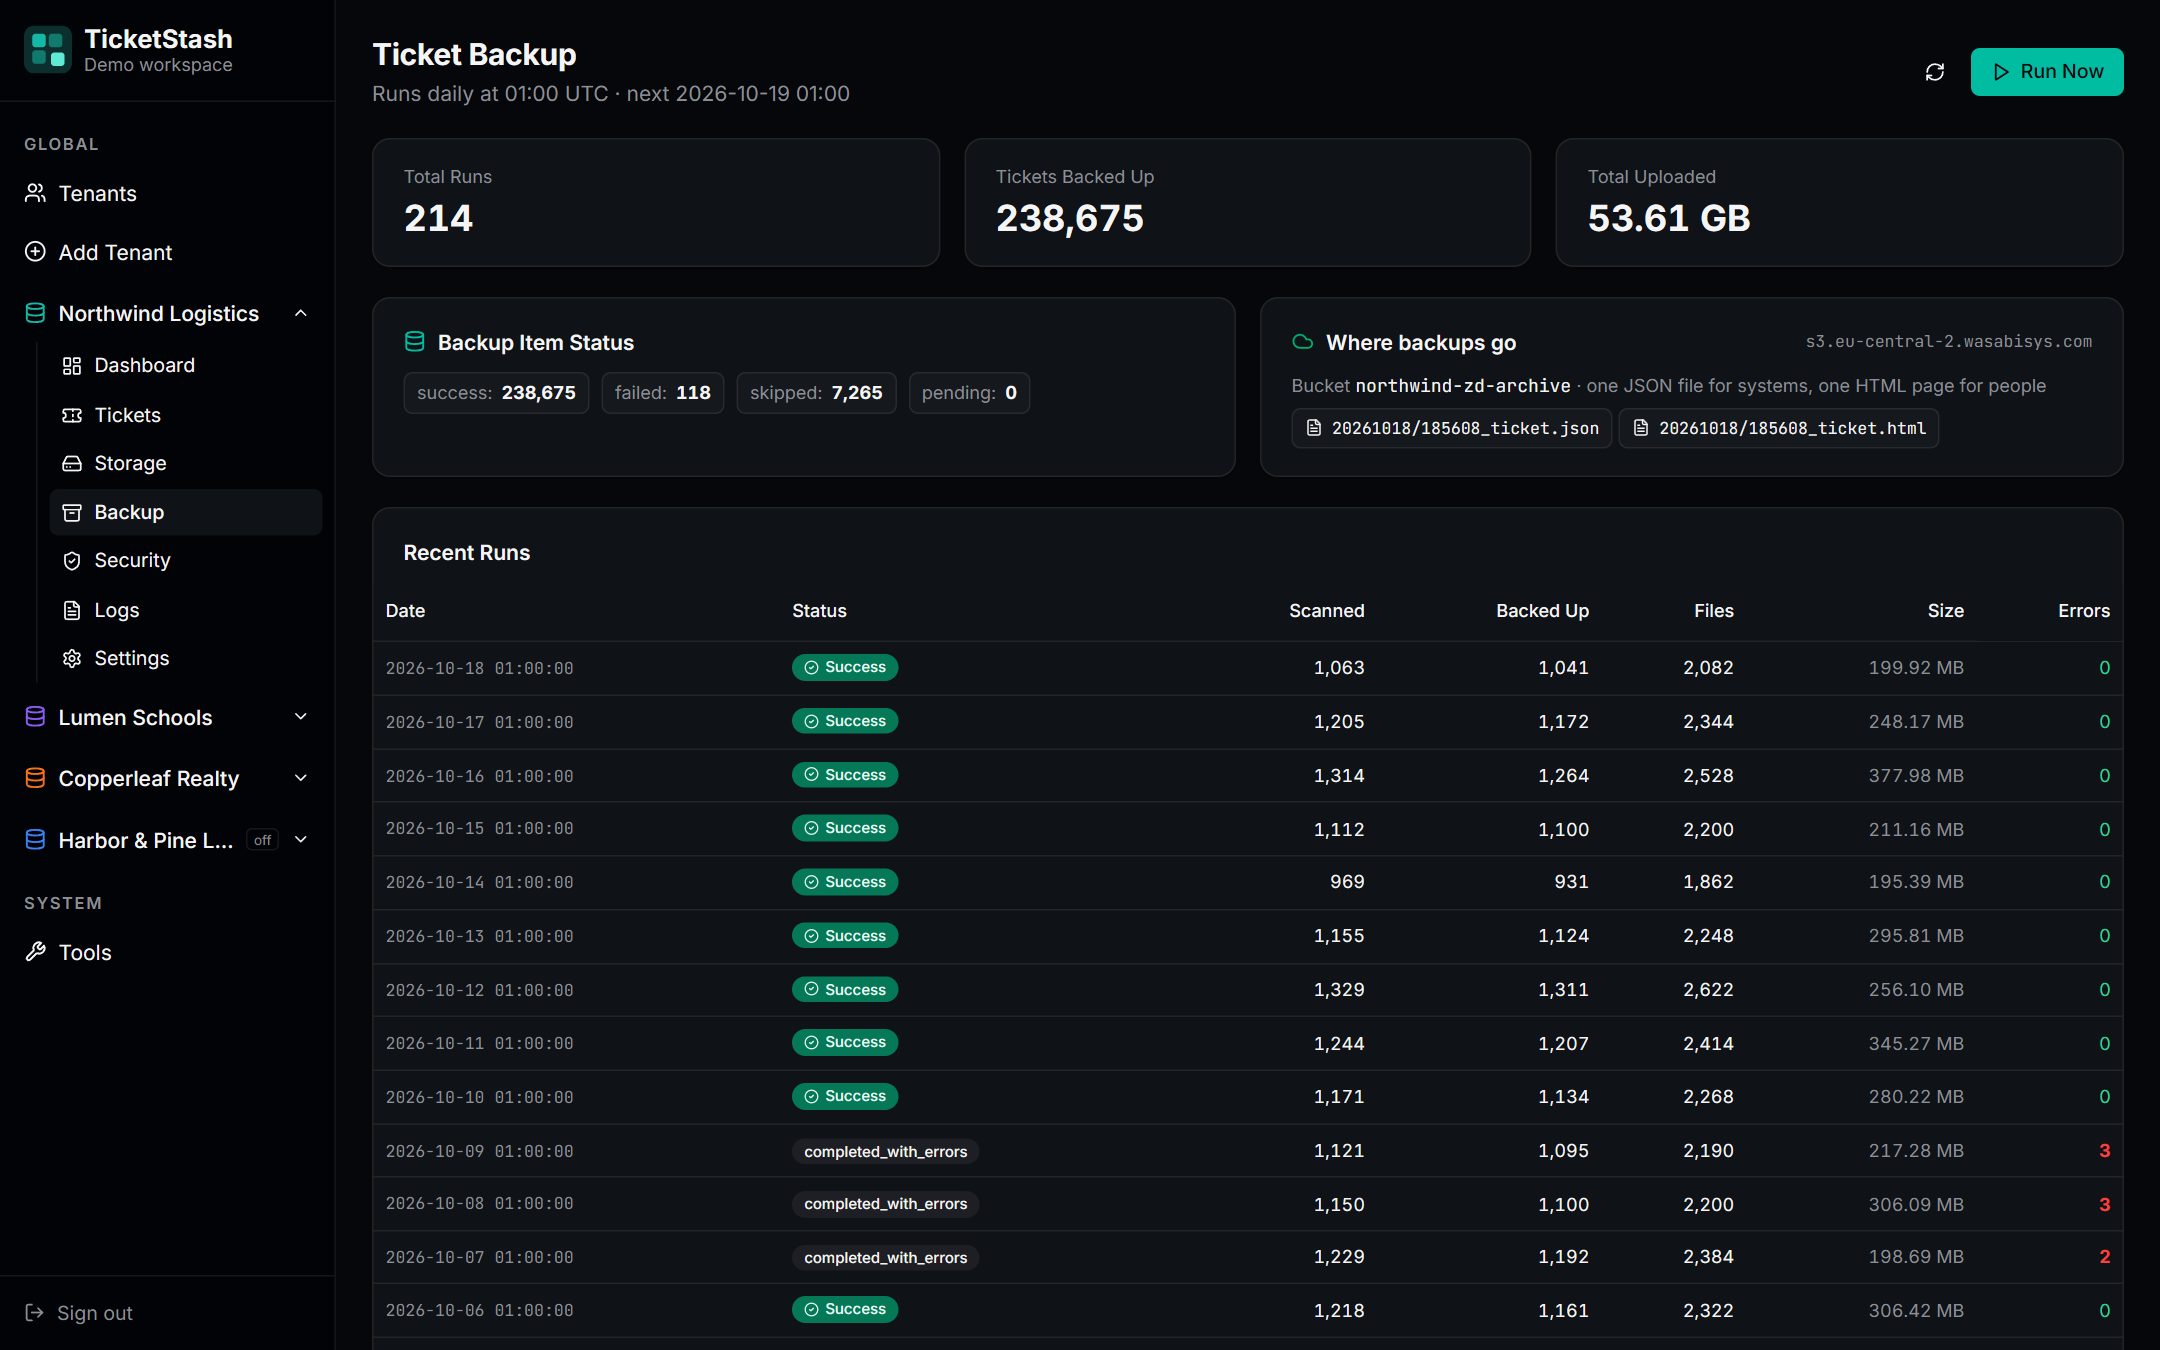Click the success: 238,675 status chip
This screenshot has height=1350, width=2160.
pos(496,393)
